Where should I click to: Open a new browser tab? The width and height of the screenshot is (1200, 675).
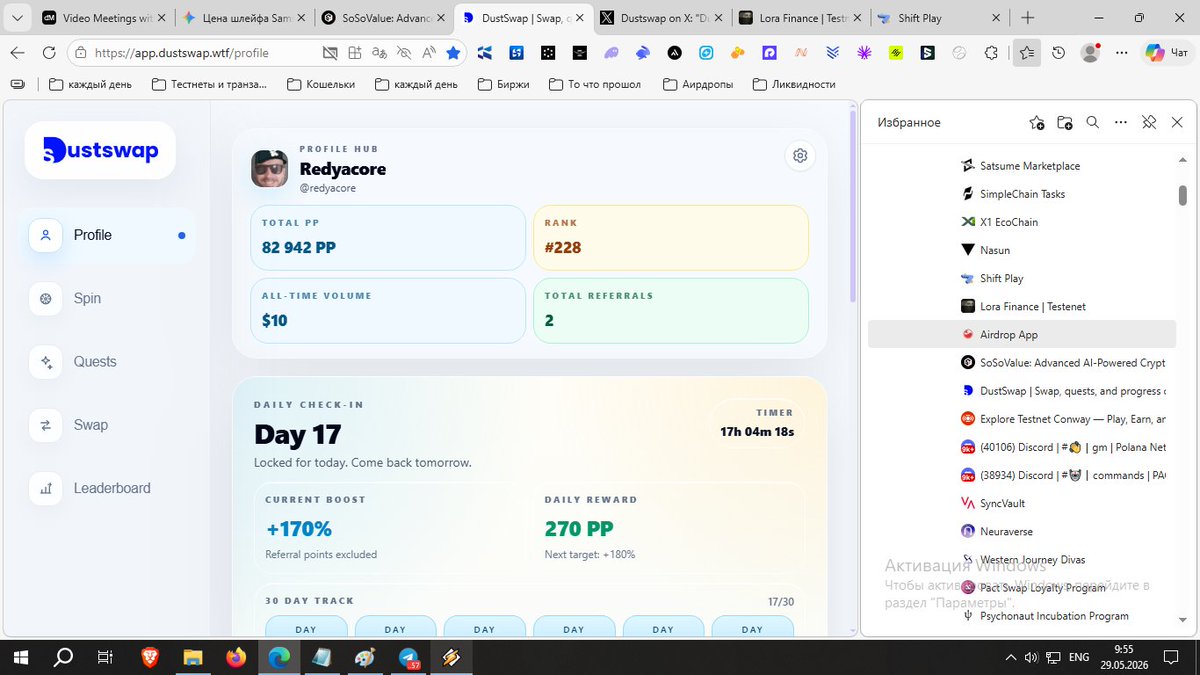(1028, 18)
